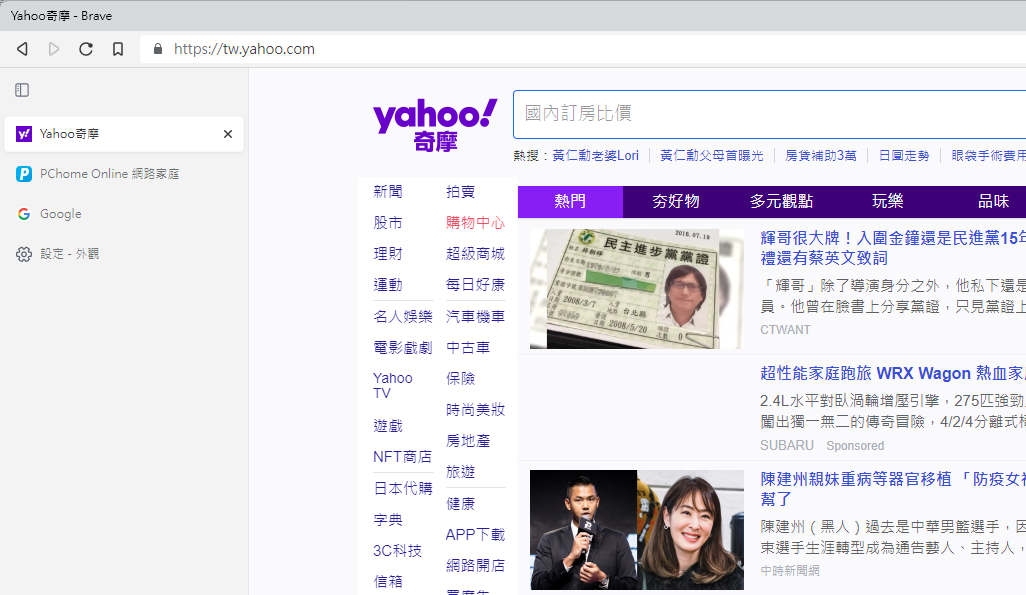Collapse the vertical tabs sidebar panel icon
Screen dimensions: 1026x595
click(x=22, y=90)
